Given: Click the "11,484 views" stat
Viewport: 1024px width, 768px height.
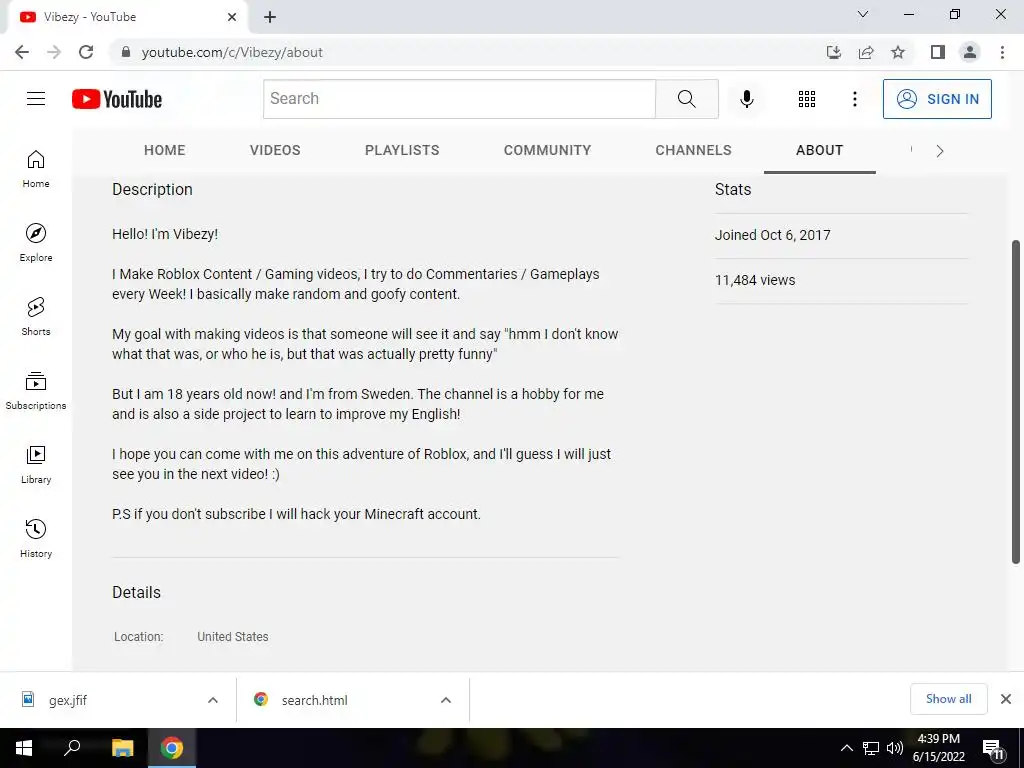Looking at the screenshot, I should (x=755, y=280).
